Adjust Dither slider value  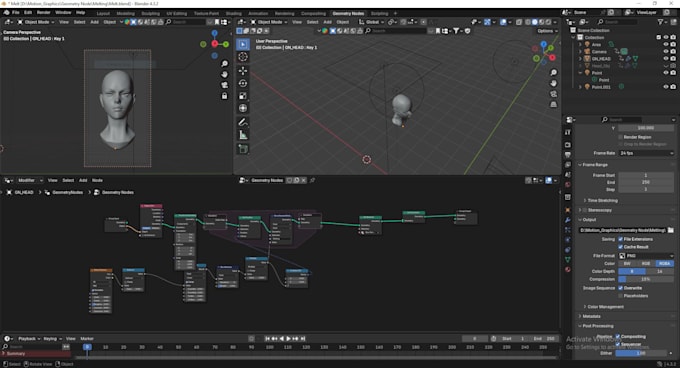641,353
